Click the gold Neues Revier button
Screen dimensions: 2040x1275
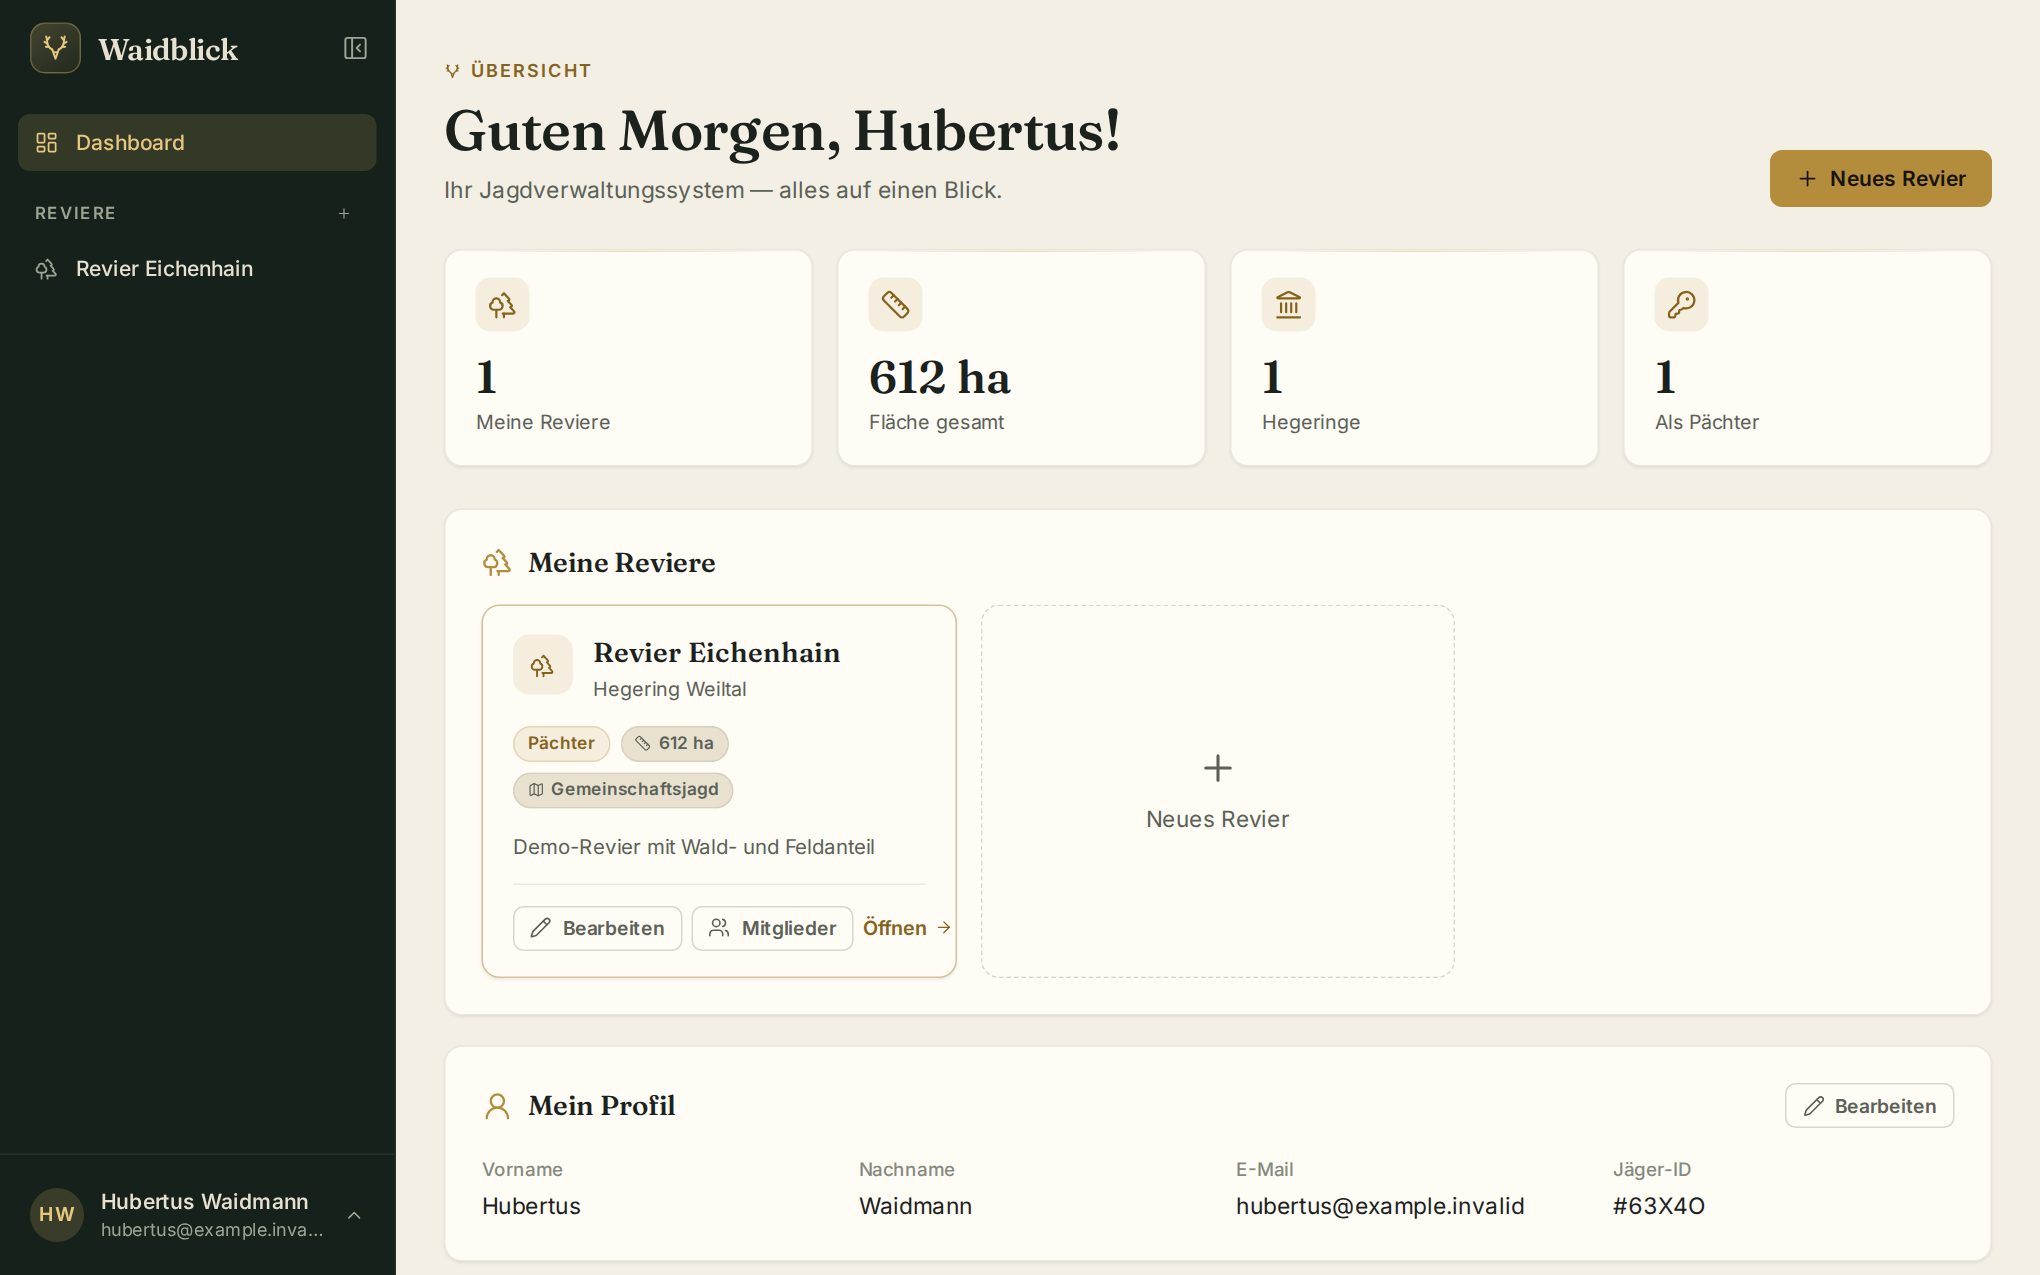1880,179
